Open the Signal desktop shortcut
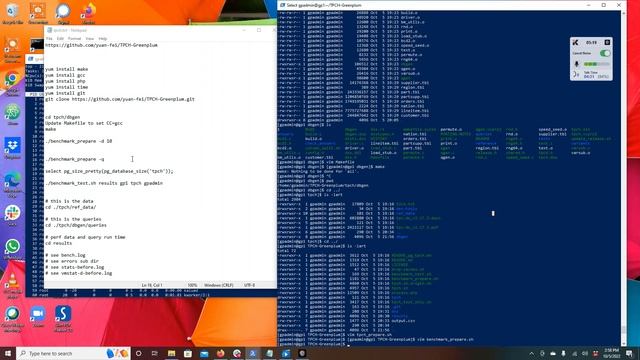The height and width of the screenshot is (360, 640). (63, 13)
